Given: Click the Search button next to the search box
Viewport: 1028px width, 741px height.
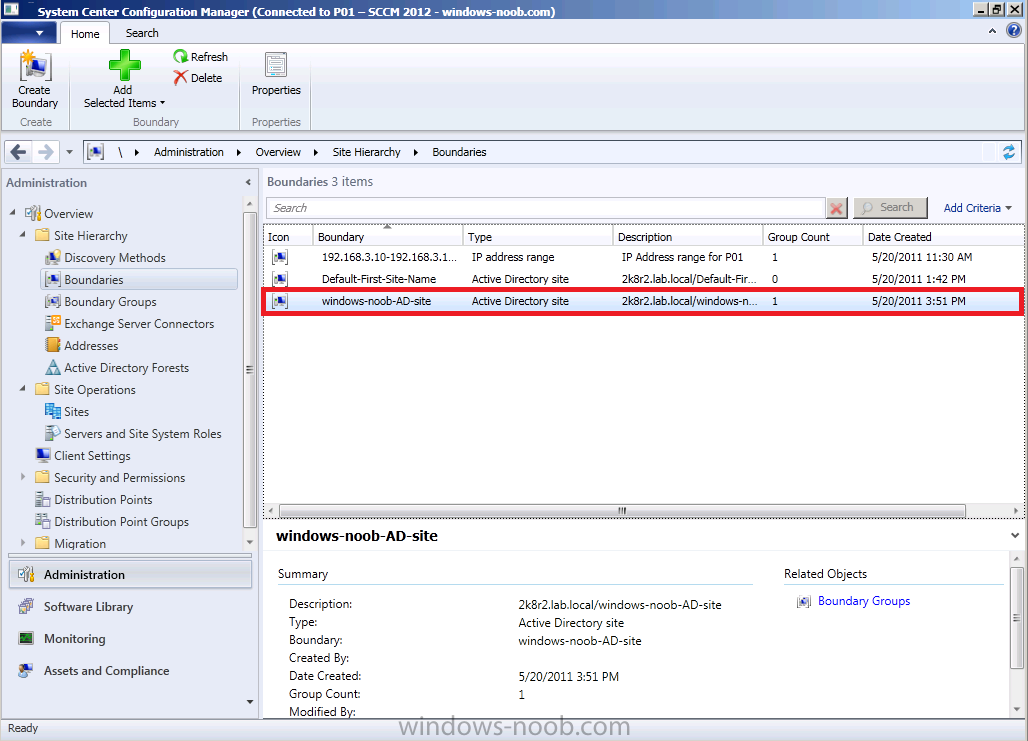Looking at the screenshot, I should coord(890,208).
